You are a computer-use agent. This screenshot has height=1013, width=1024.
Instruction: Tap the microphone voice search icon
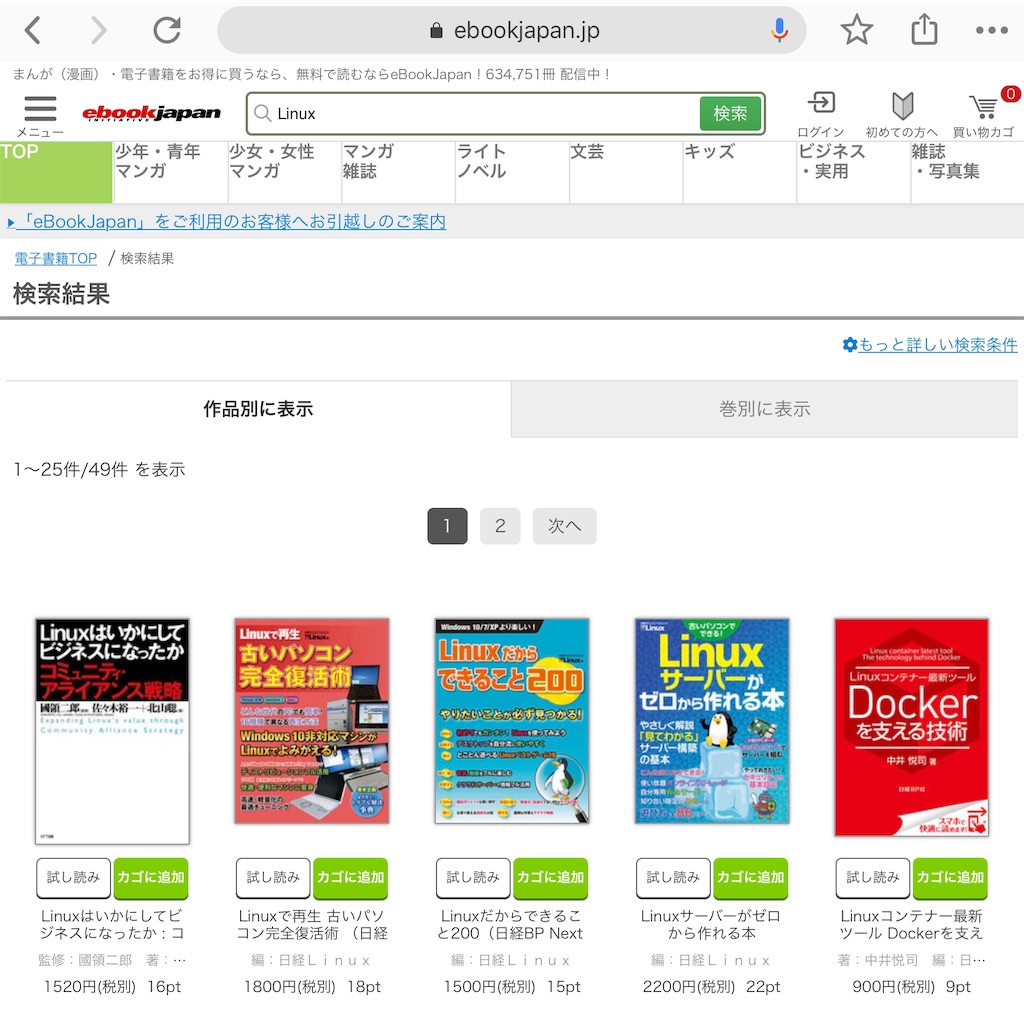[x=778, y=30]
